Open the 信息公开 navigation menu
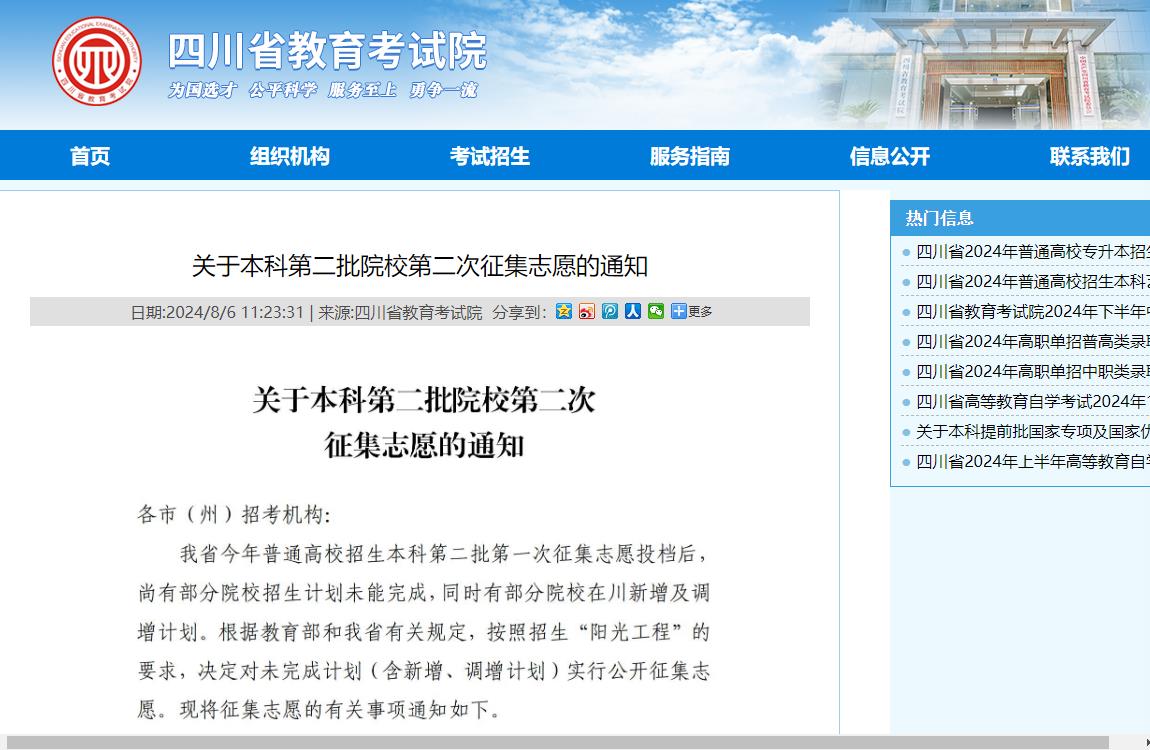The height and width of the screenshot is (750, 1150). coord(889,156)
